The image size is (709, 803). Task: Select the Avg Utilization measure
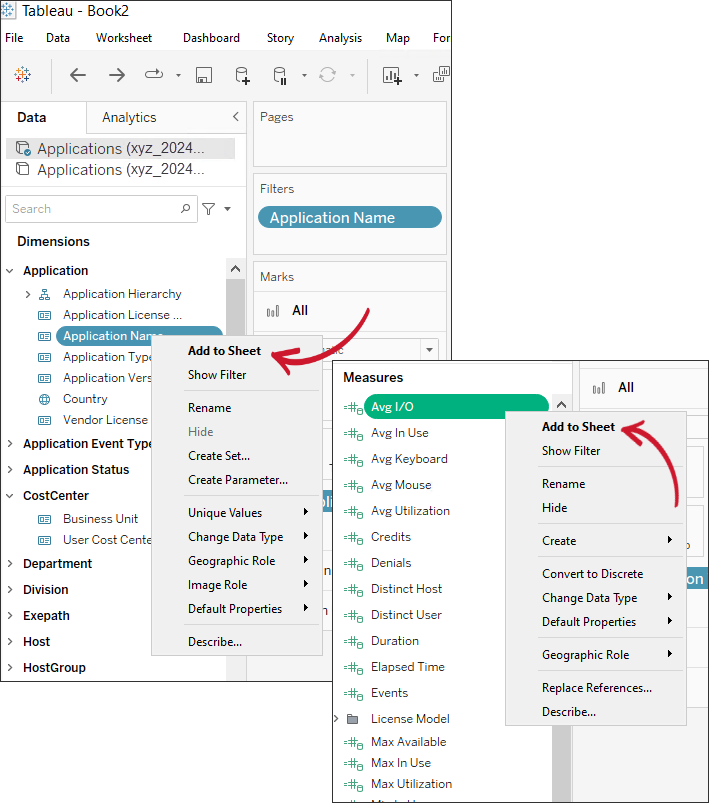click(410, 511)
